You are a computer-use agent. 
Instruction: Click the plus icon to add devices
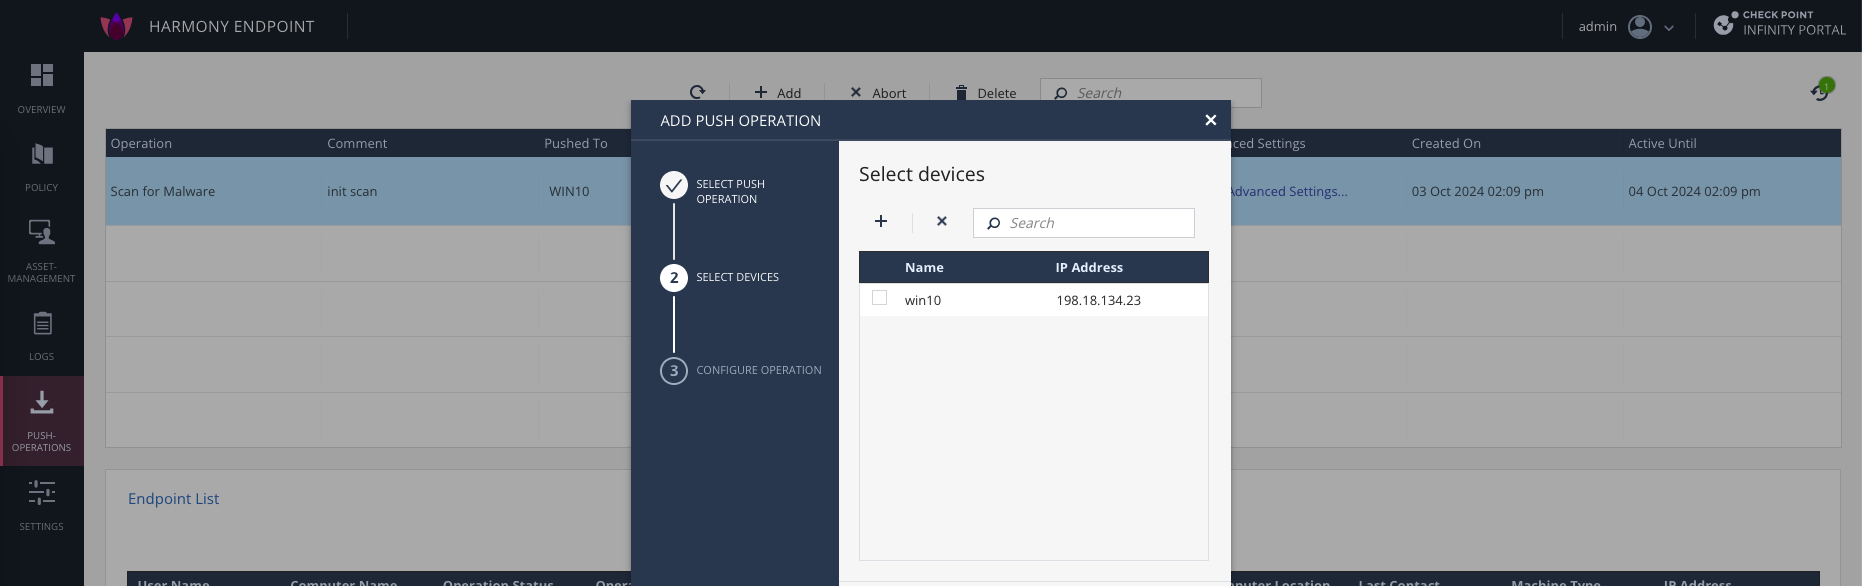coord(881,221)
